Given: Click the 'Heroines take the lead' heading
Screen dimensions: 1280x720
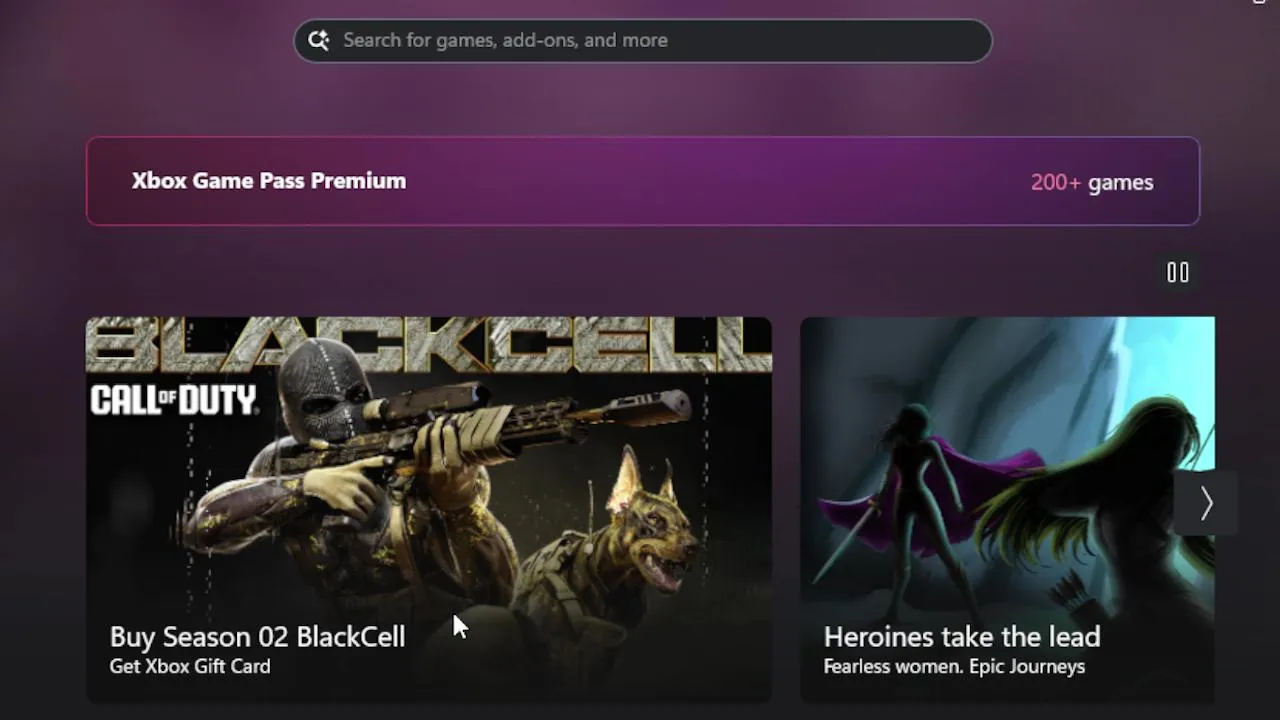Looking at the screenshot, I should [962, 637].
